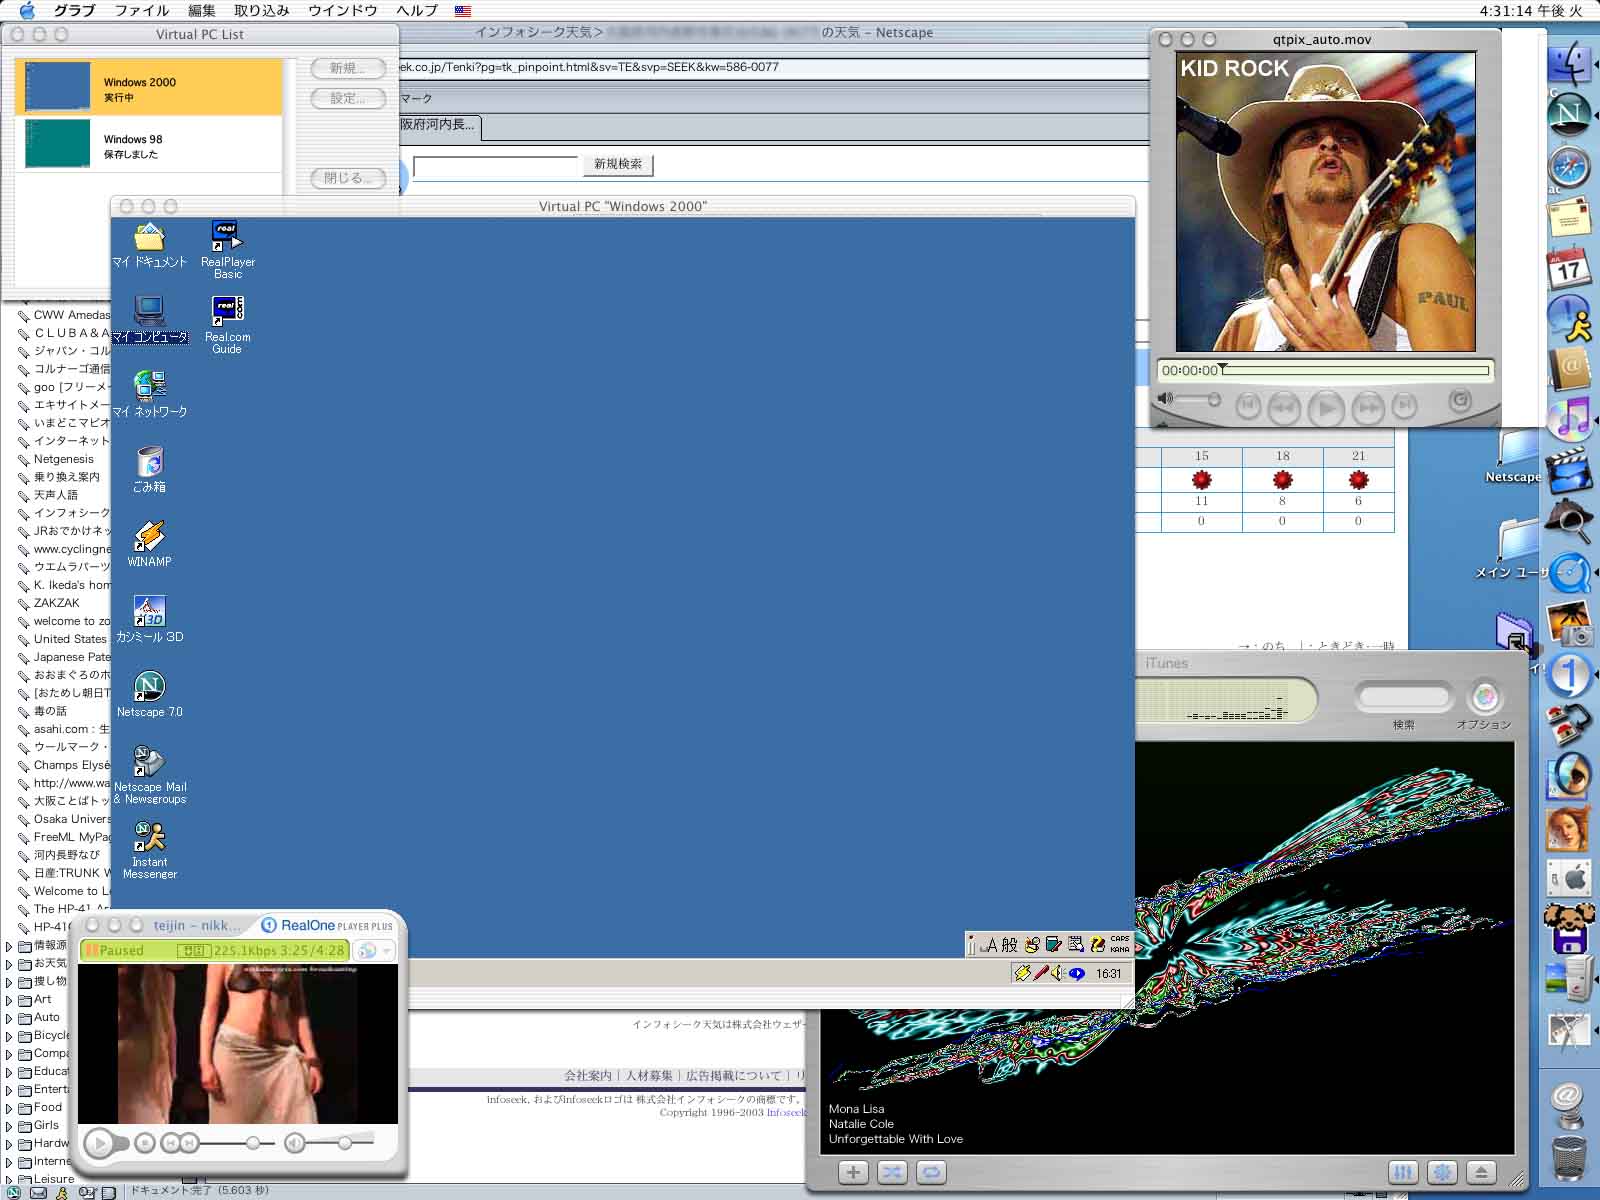Viewport: 1600px width, 1200px height.
Task: Open My Network Places desktop icon
Action: [x=149, y=395]
